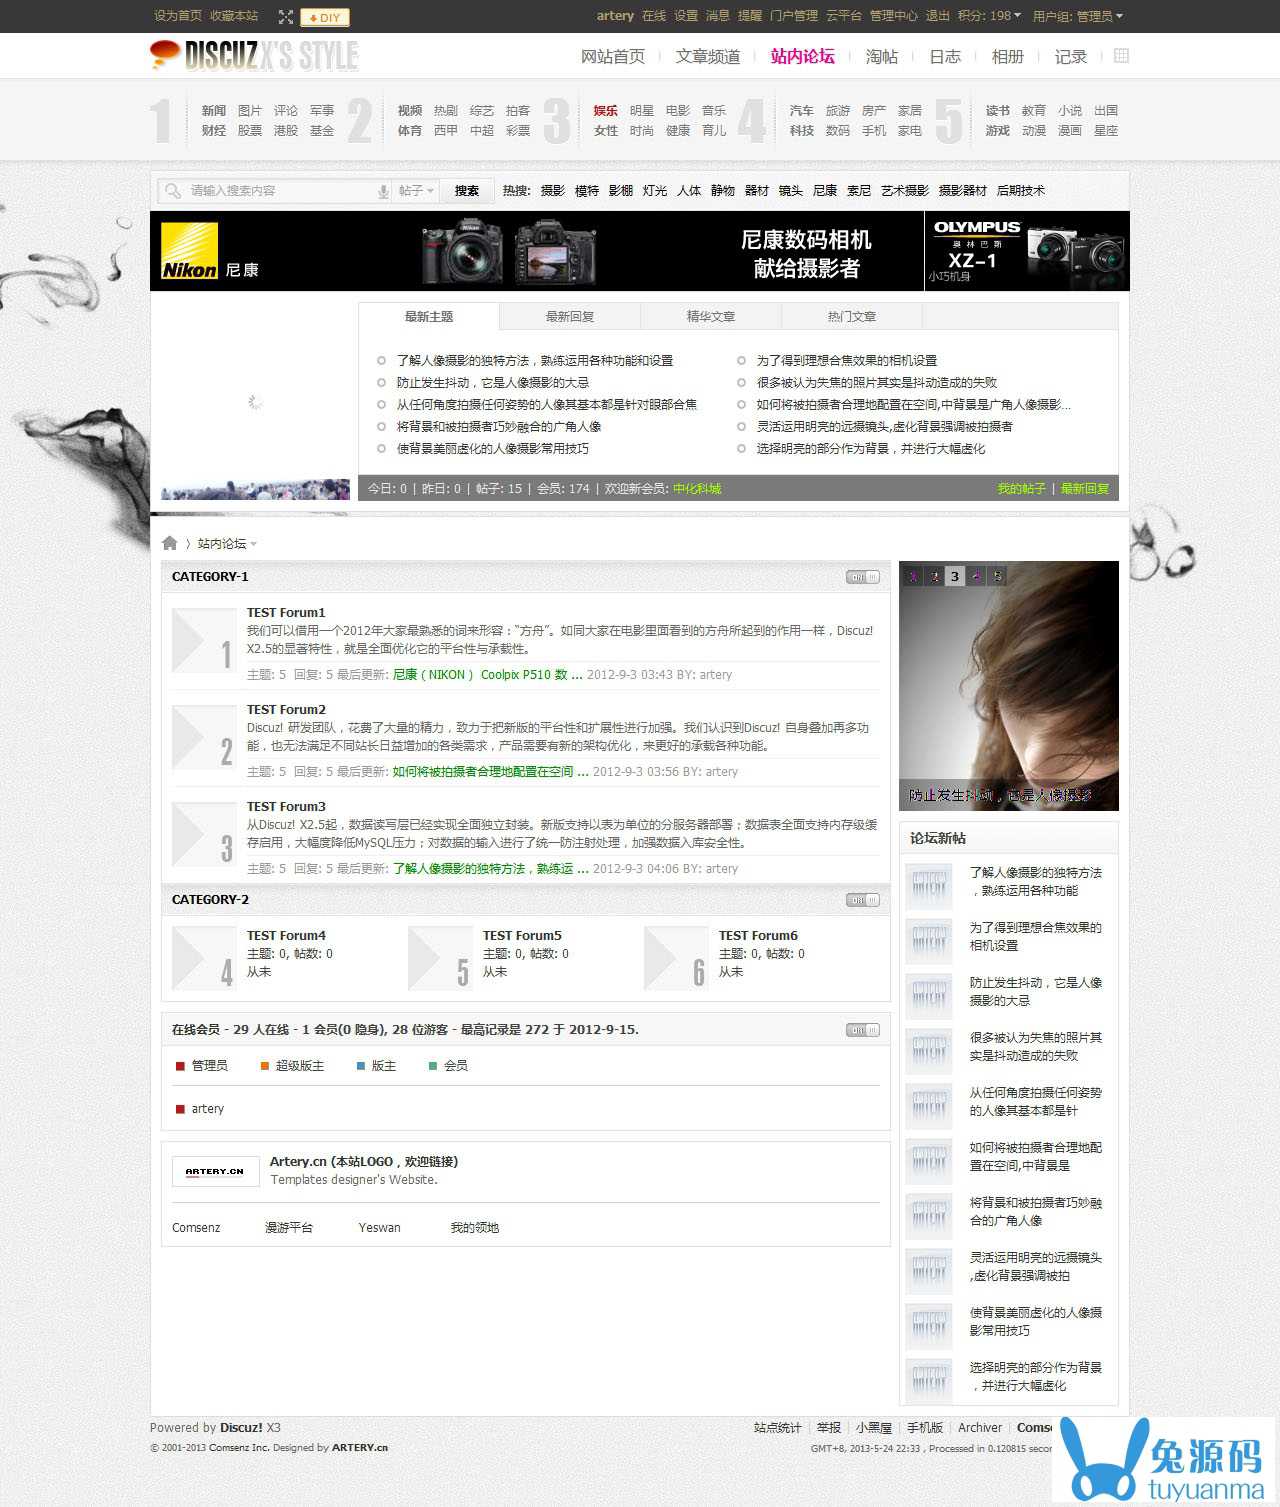
Task: Open 相册 in main navigation
Action: click(x=1007, y=56)
